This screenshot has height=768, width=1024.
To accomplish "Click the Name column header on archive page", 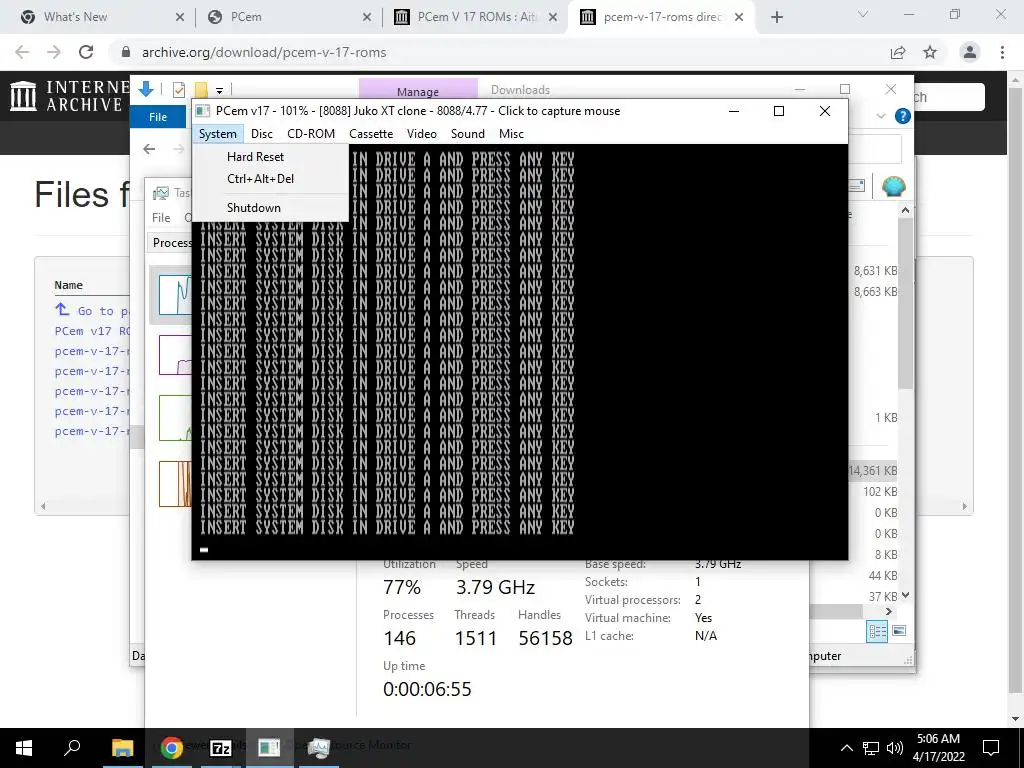I will coord(69,285).
